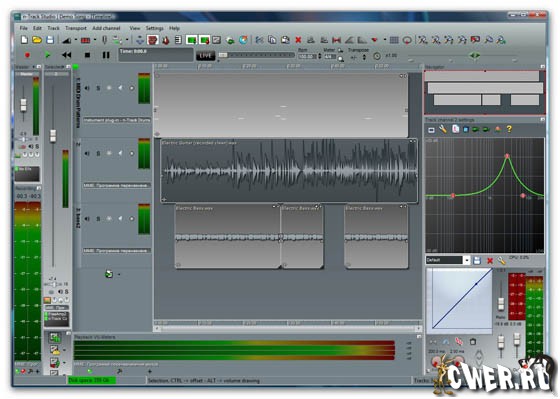Toggle the LIVE input button

pos(205,55)
